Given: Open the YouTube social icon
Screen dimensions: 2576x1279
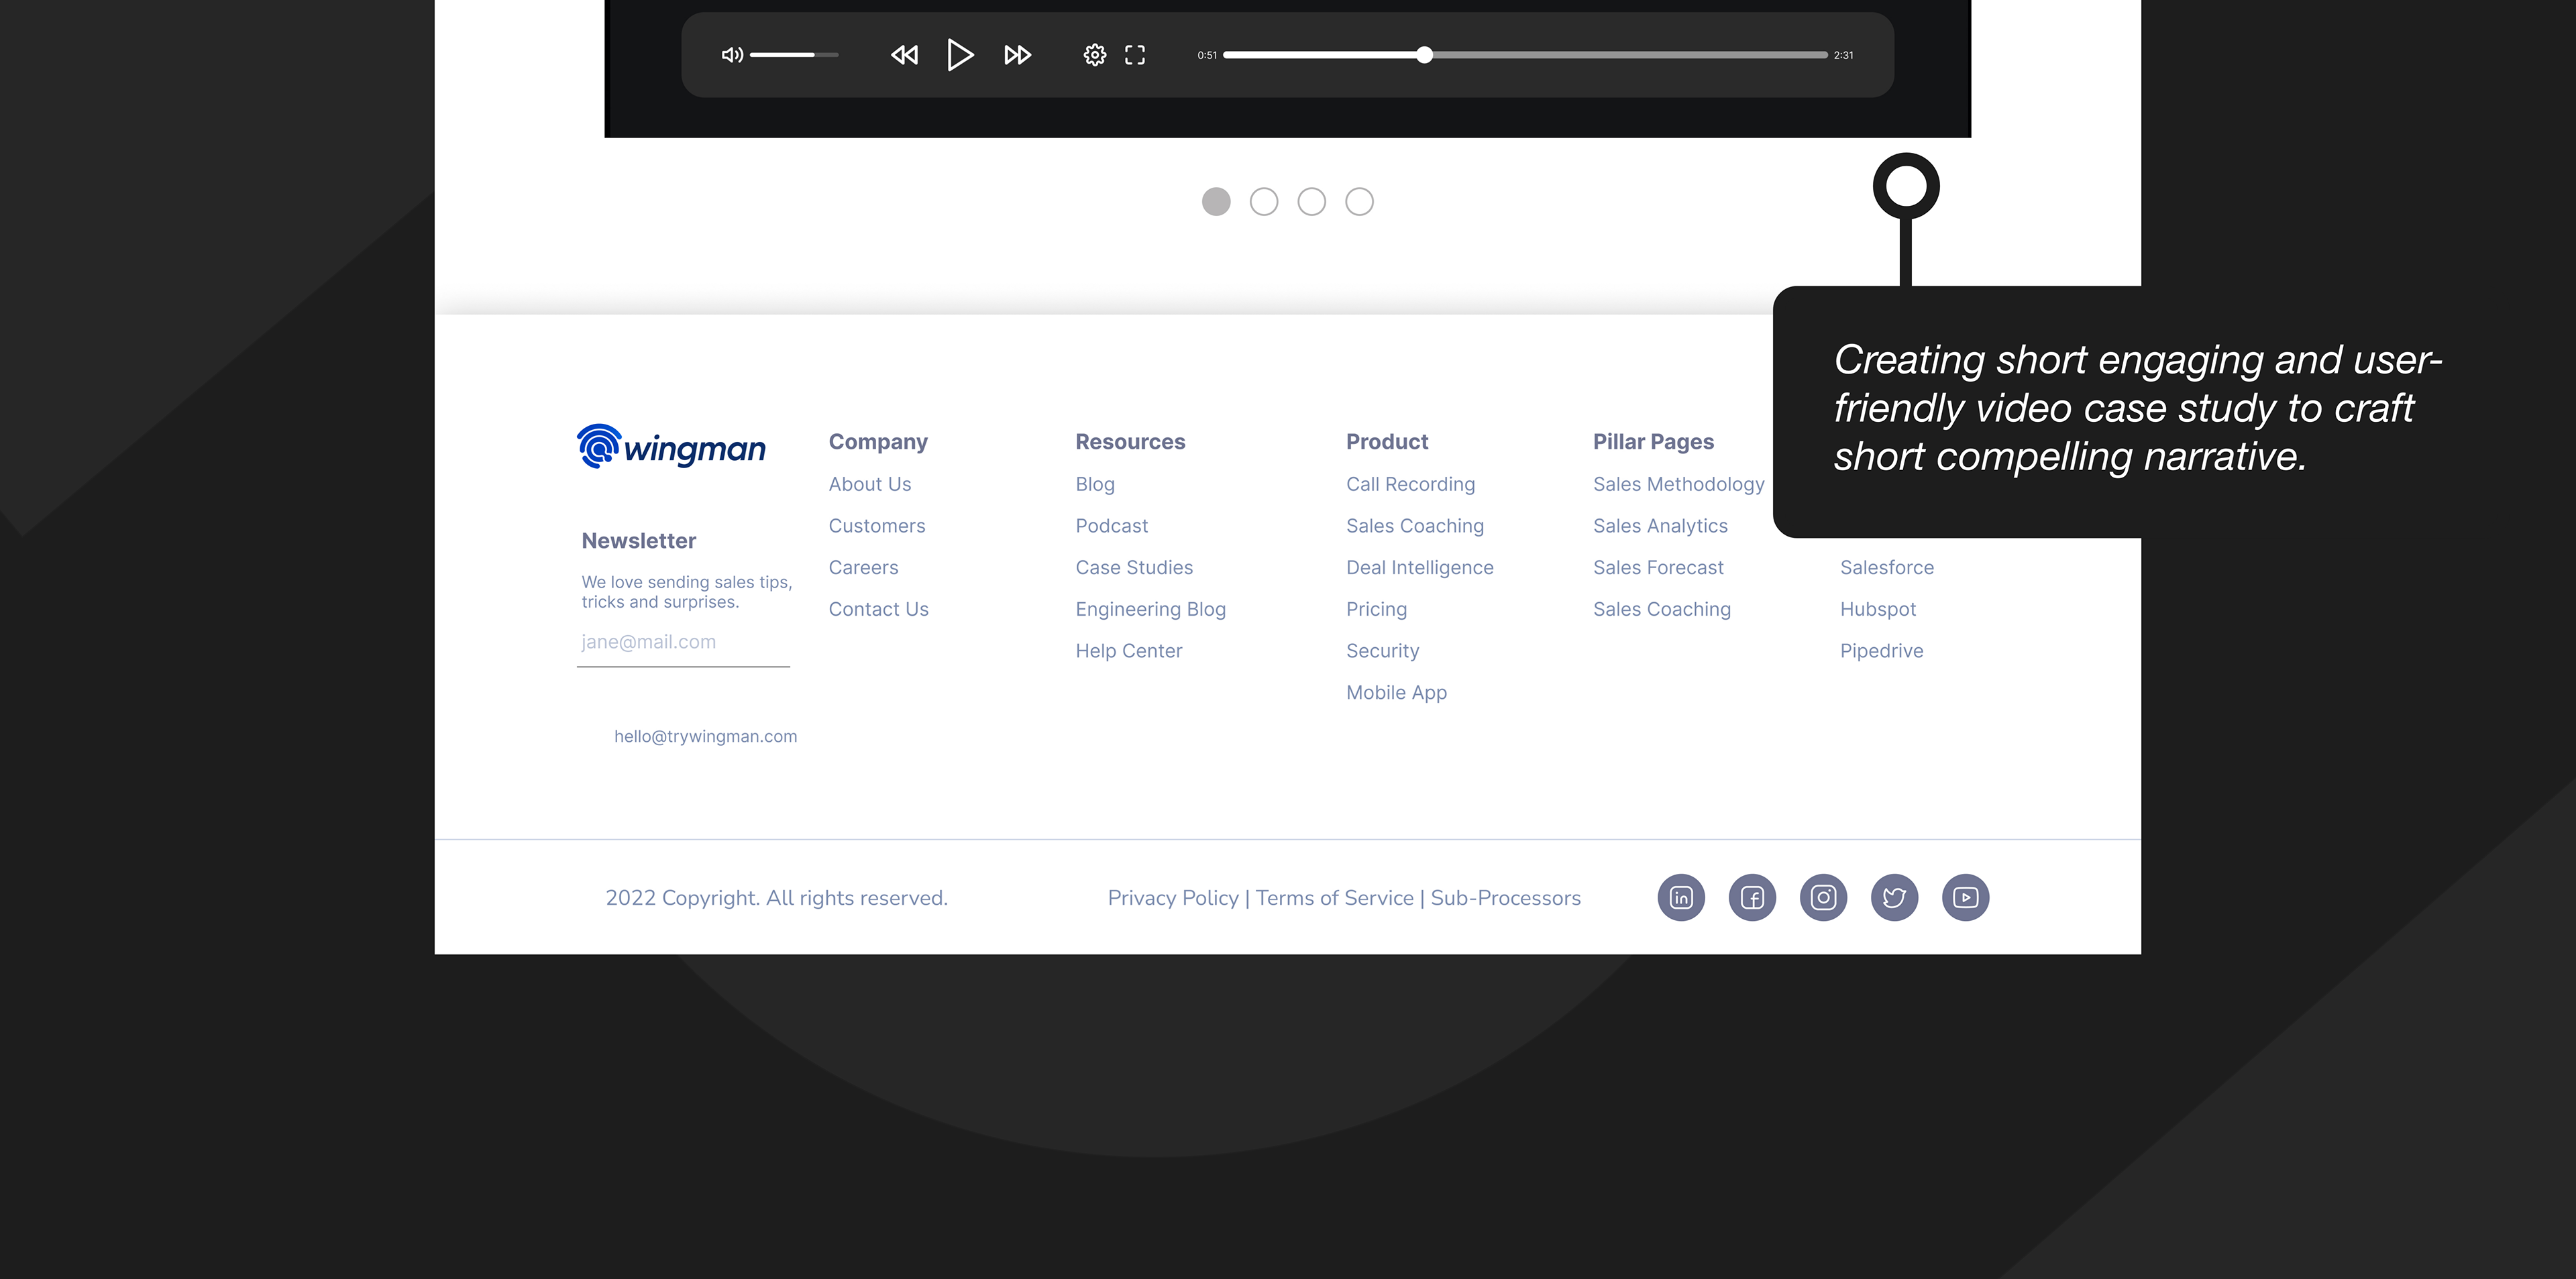Looking at the screenshot, I should click(1965, 898).
